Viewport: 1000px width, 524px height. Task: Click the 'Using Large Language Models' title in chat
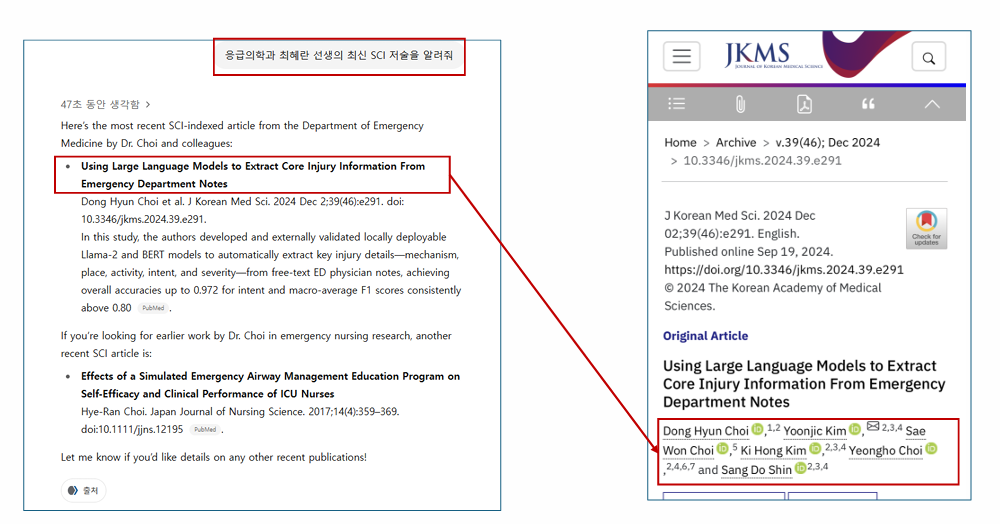click(253, 175)
